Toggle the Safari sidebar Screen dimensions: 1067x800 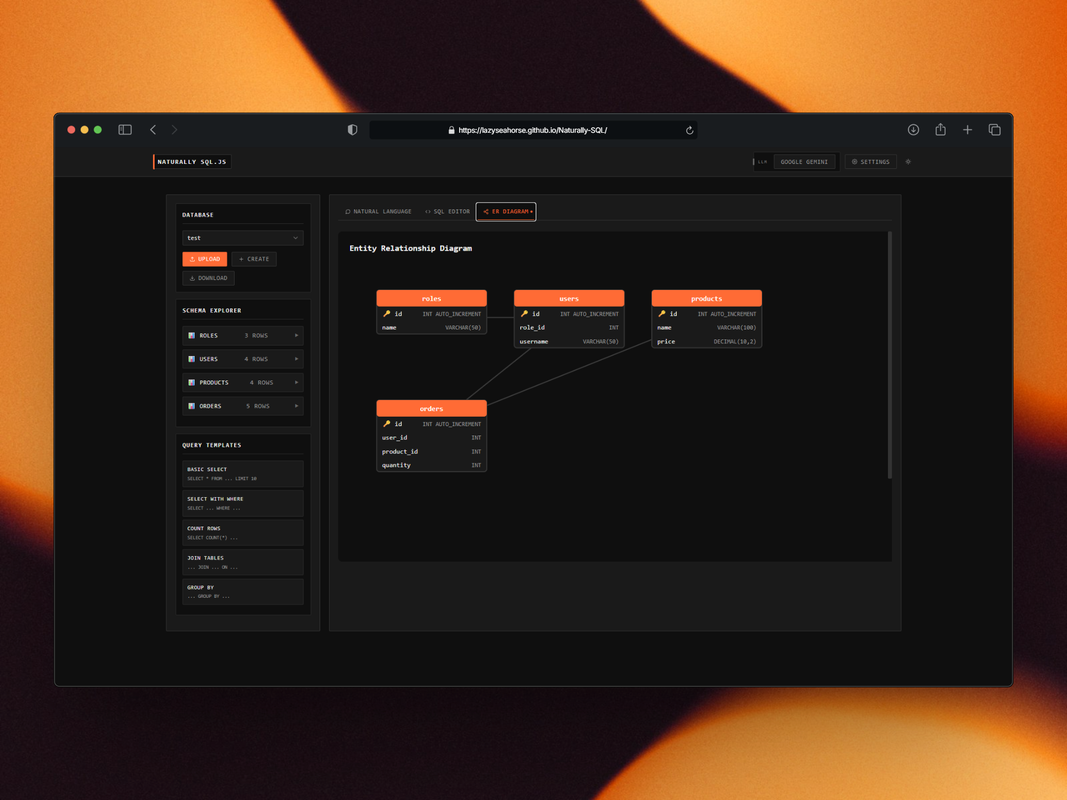pos(125,130)
